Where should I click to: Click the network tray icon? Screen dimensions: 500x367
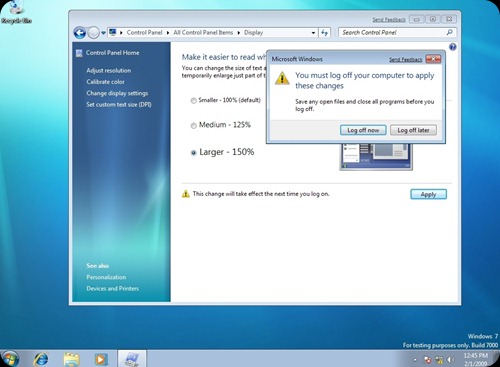click(x=439, y=360)
